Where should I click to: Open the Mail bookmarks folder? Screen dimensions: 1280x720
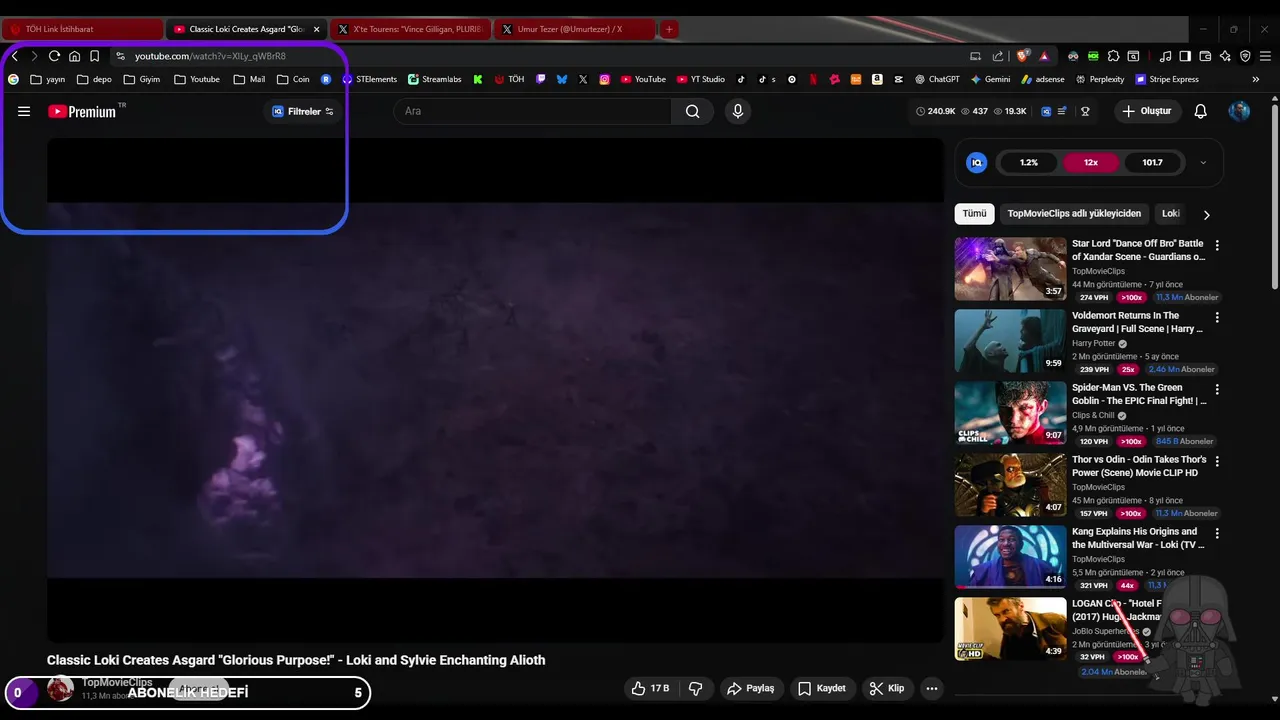click(249, 79)
